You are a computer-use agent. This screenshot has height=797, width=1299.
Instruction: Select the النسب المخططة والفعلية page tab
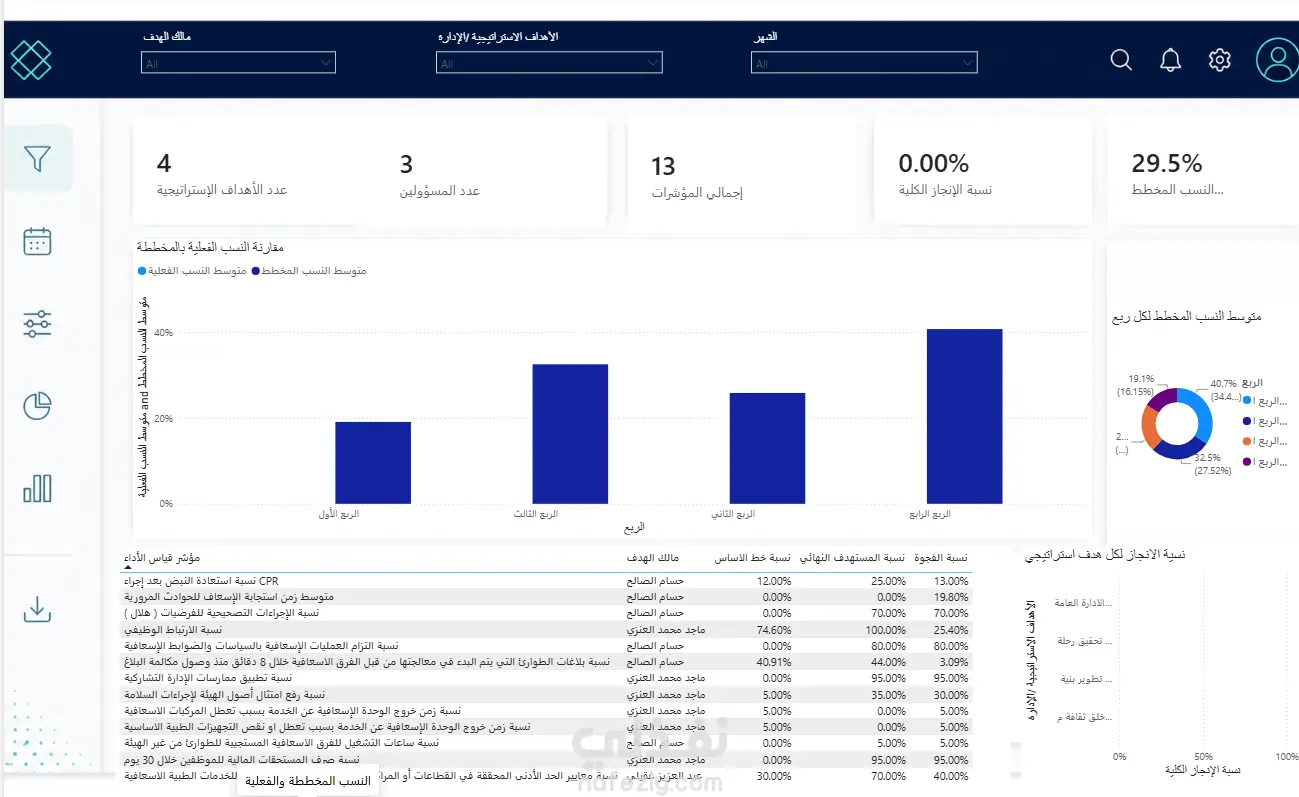(x=308, y=782)
